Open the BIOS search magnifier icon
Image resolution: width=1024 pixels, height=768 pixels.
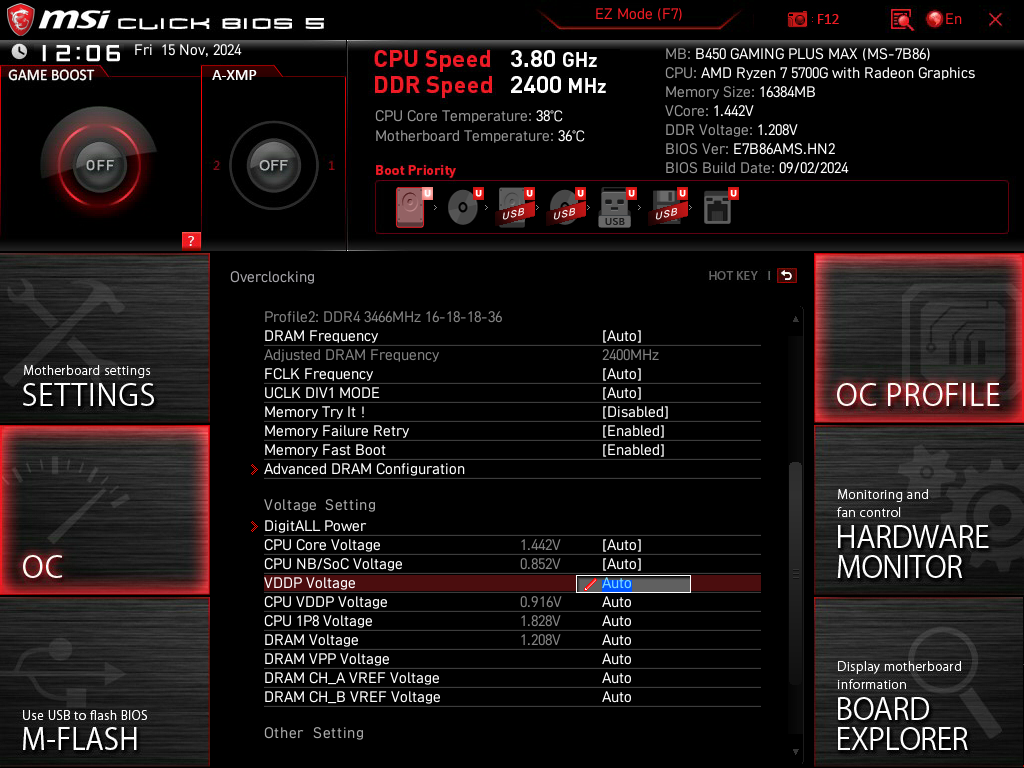pos(902,19)
